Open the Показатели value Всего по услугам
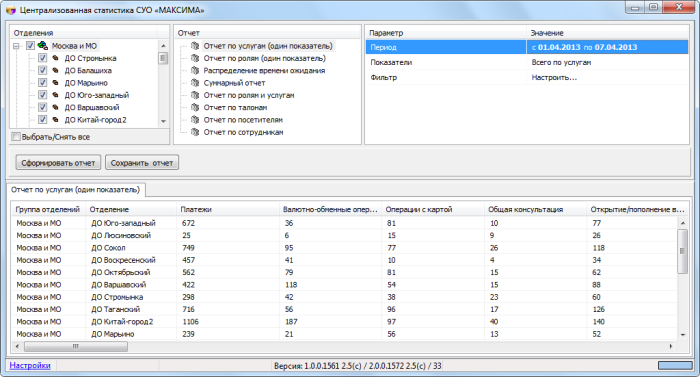The width and height of the screenshot is (700, 377). 607,63
